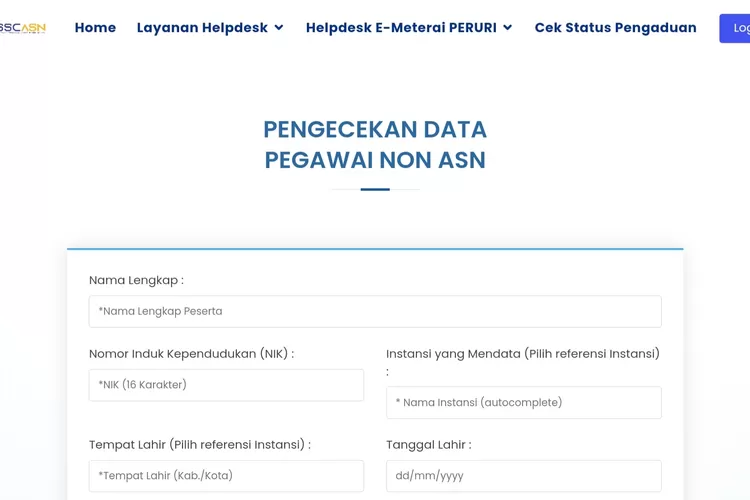Click the 'Nama Lengkap :' label
This screenshot has width=750, height=500.
click(136, 280)
